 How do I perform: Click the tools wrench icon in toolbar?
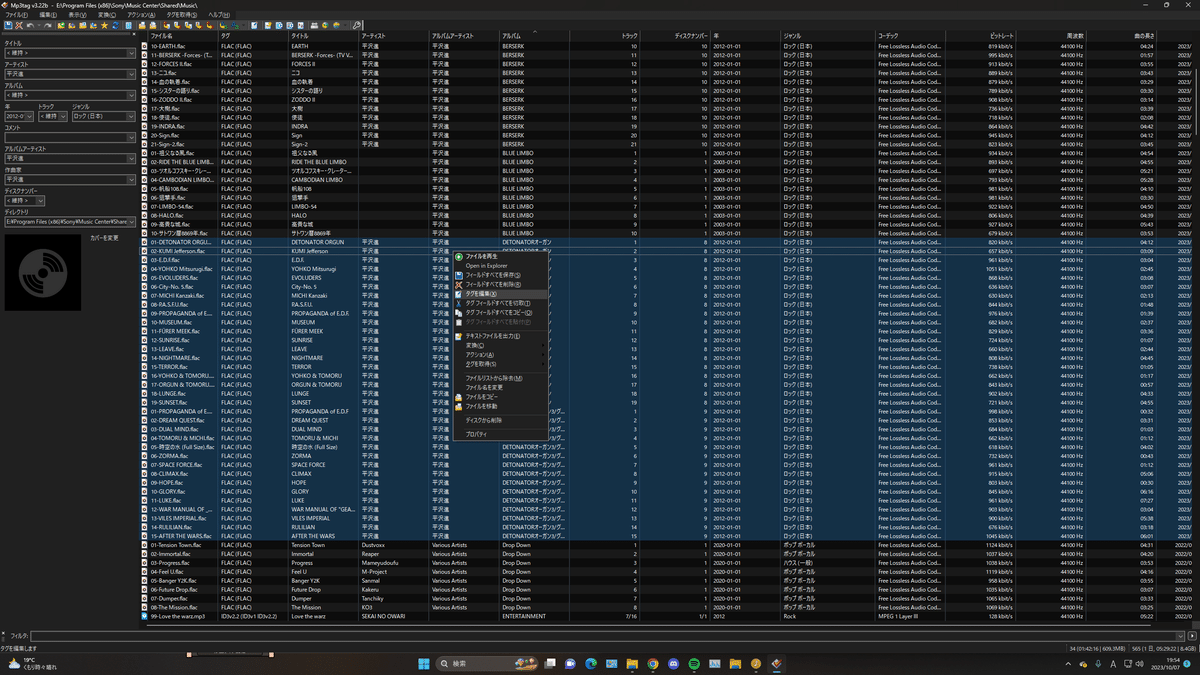357,25
